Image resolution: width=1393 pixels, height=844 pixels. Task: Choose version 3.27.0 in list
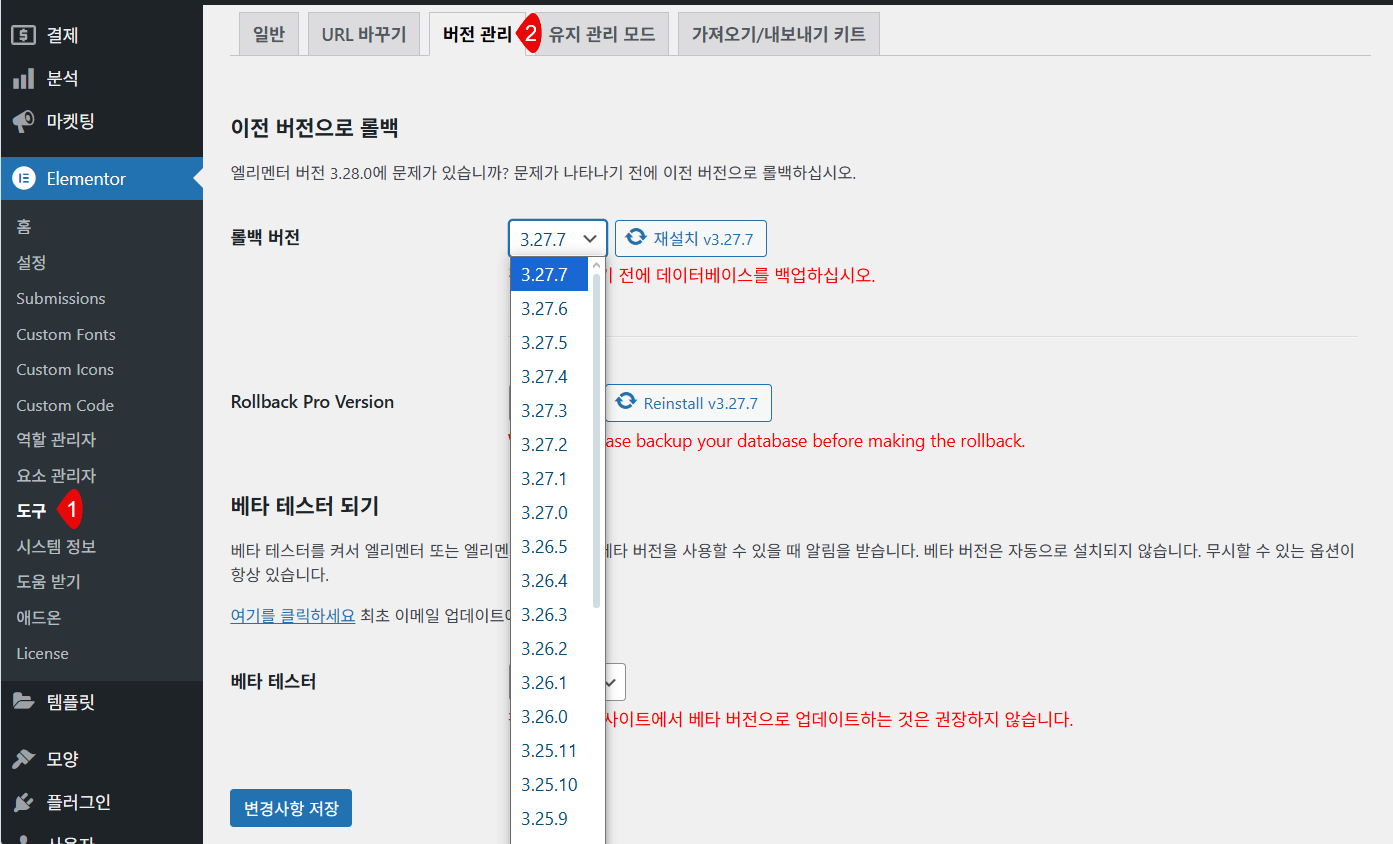(549, 512)
